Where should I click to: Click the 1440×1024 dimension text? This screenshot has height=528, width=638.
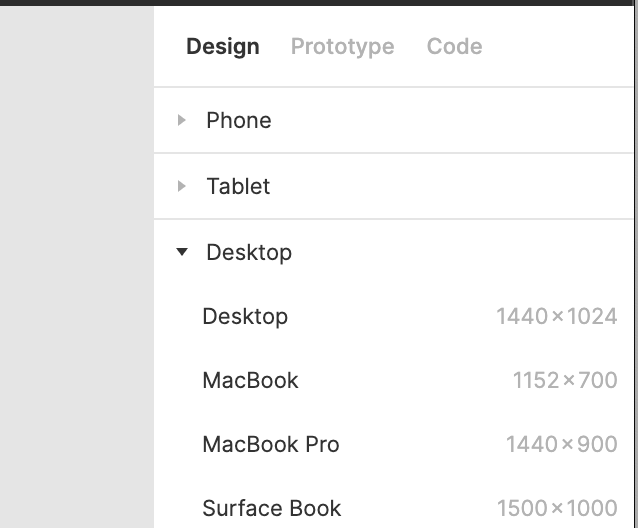[x=557, y=316]
